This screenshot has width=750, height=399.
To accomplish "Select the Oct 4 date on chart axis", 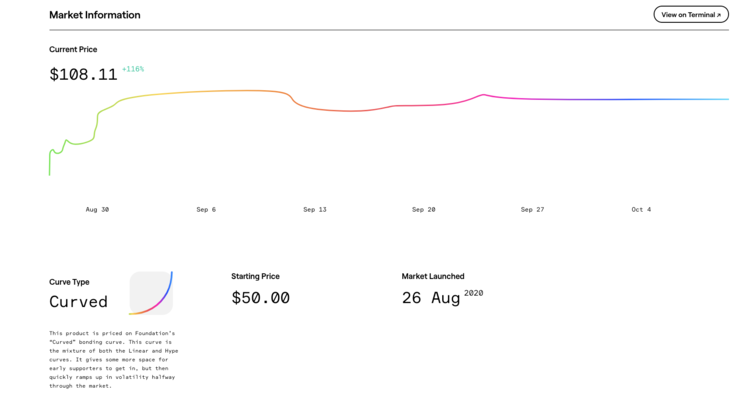I will point(641,210).
